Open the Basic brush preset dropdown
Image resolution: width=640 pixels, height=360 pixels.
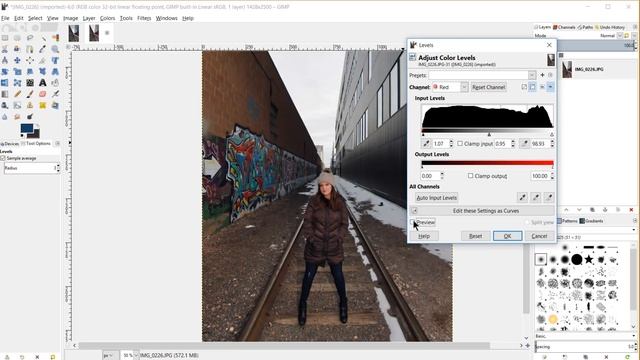coord(633,336)
